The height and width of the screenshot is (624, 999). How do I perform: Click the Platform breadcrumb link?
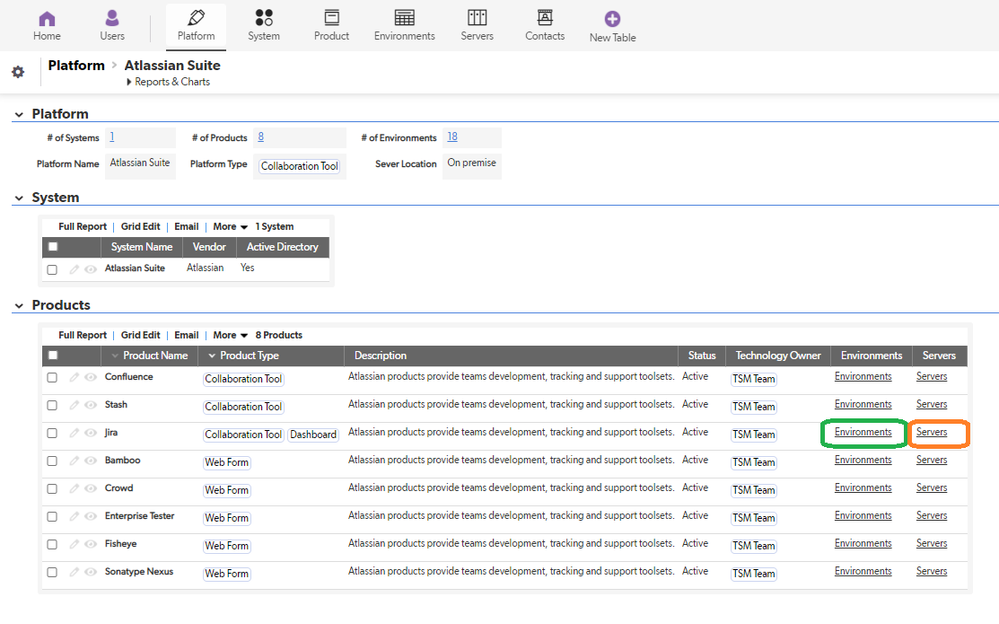(x=76, y=65)
